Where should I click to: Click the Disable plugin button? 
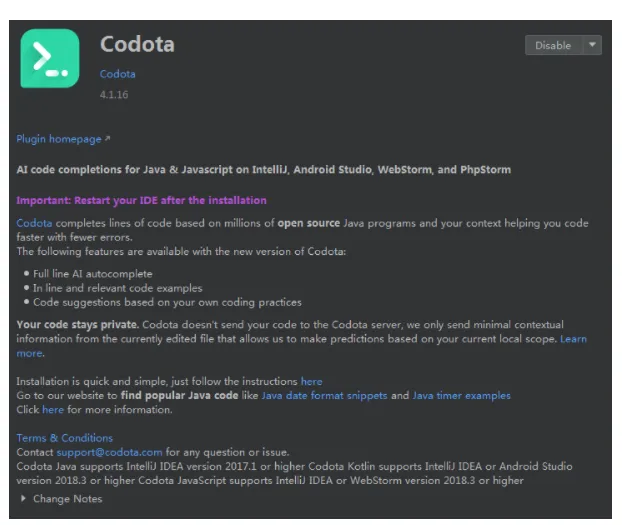tap(552, 45)
